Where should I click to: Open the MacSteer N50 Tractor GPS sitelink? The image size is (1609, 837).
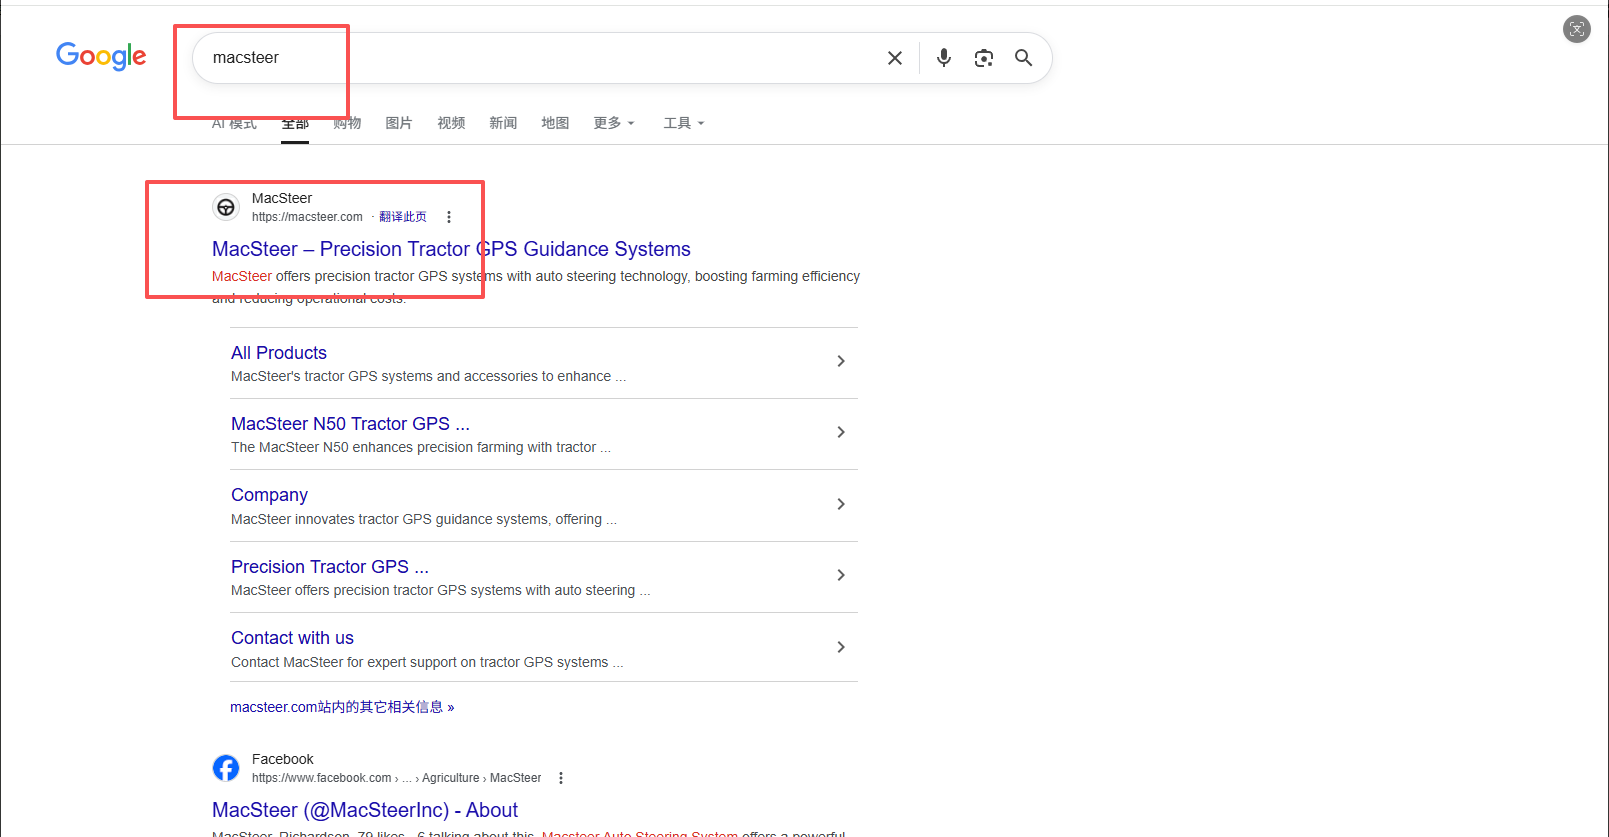click(350, 424)
